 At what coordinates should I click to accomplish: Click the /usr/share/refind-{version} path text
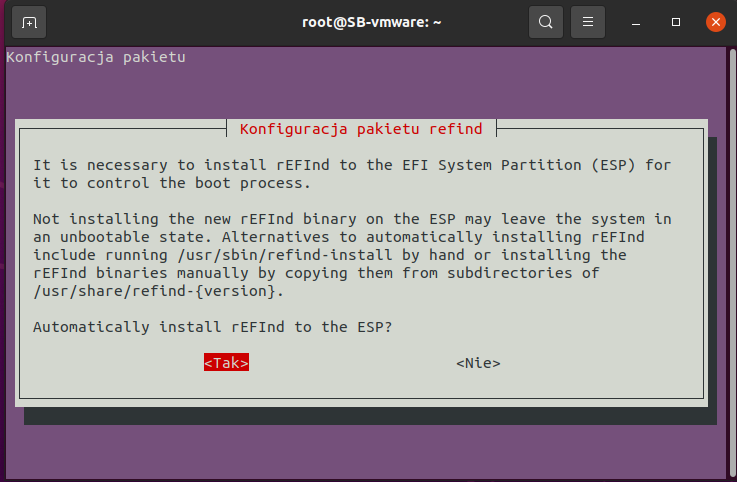pyautogui.click(x=159, y=292)
